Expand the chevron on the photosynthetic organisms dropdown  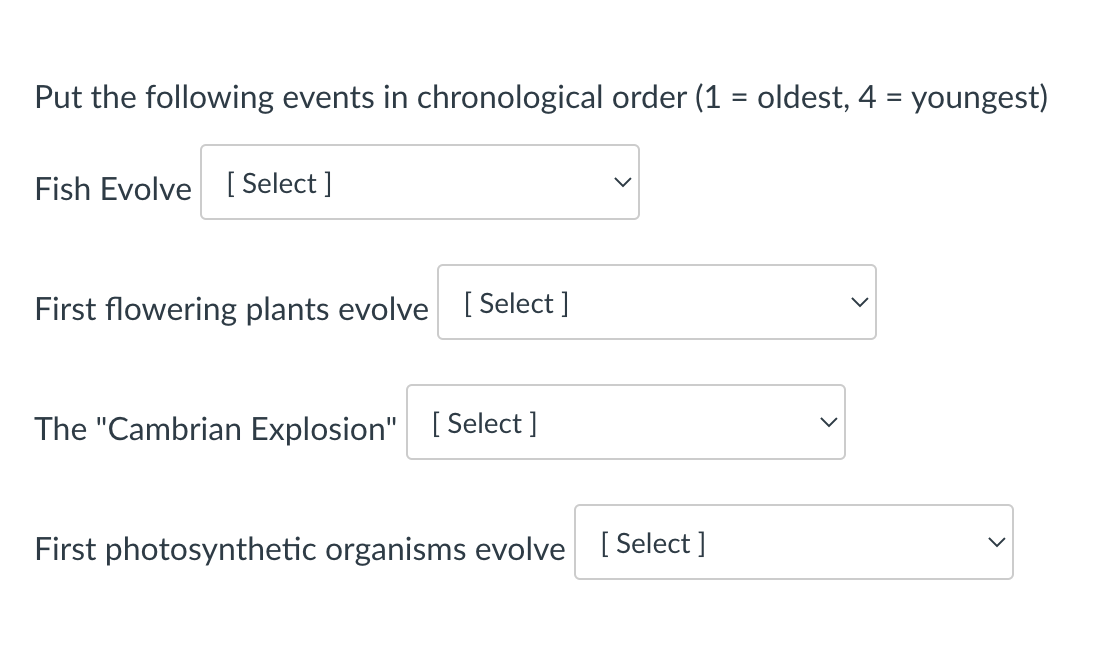point(995,542)
